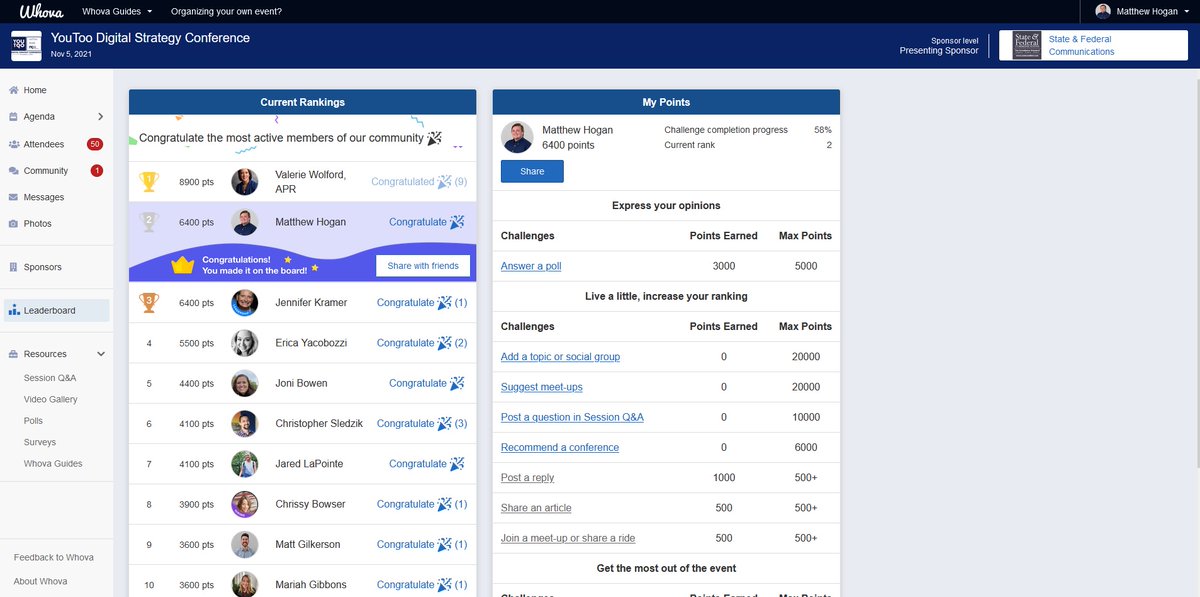Open the Whova Guides dropdown in top bar
The image size is (1200, 597).
tap(117, 11)
